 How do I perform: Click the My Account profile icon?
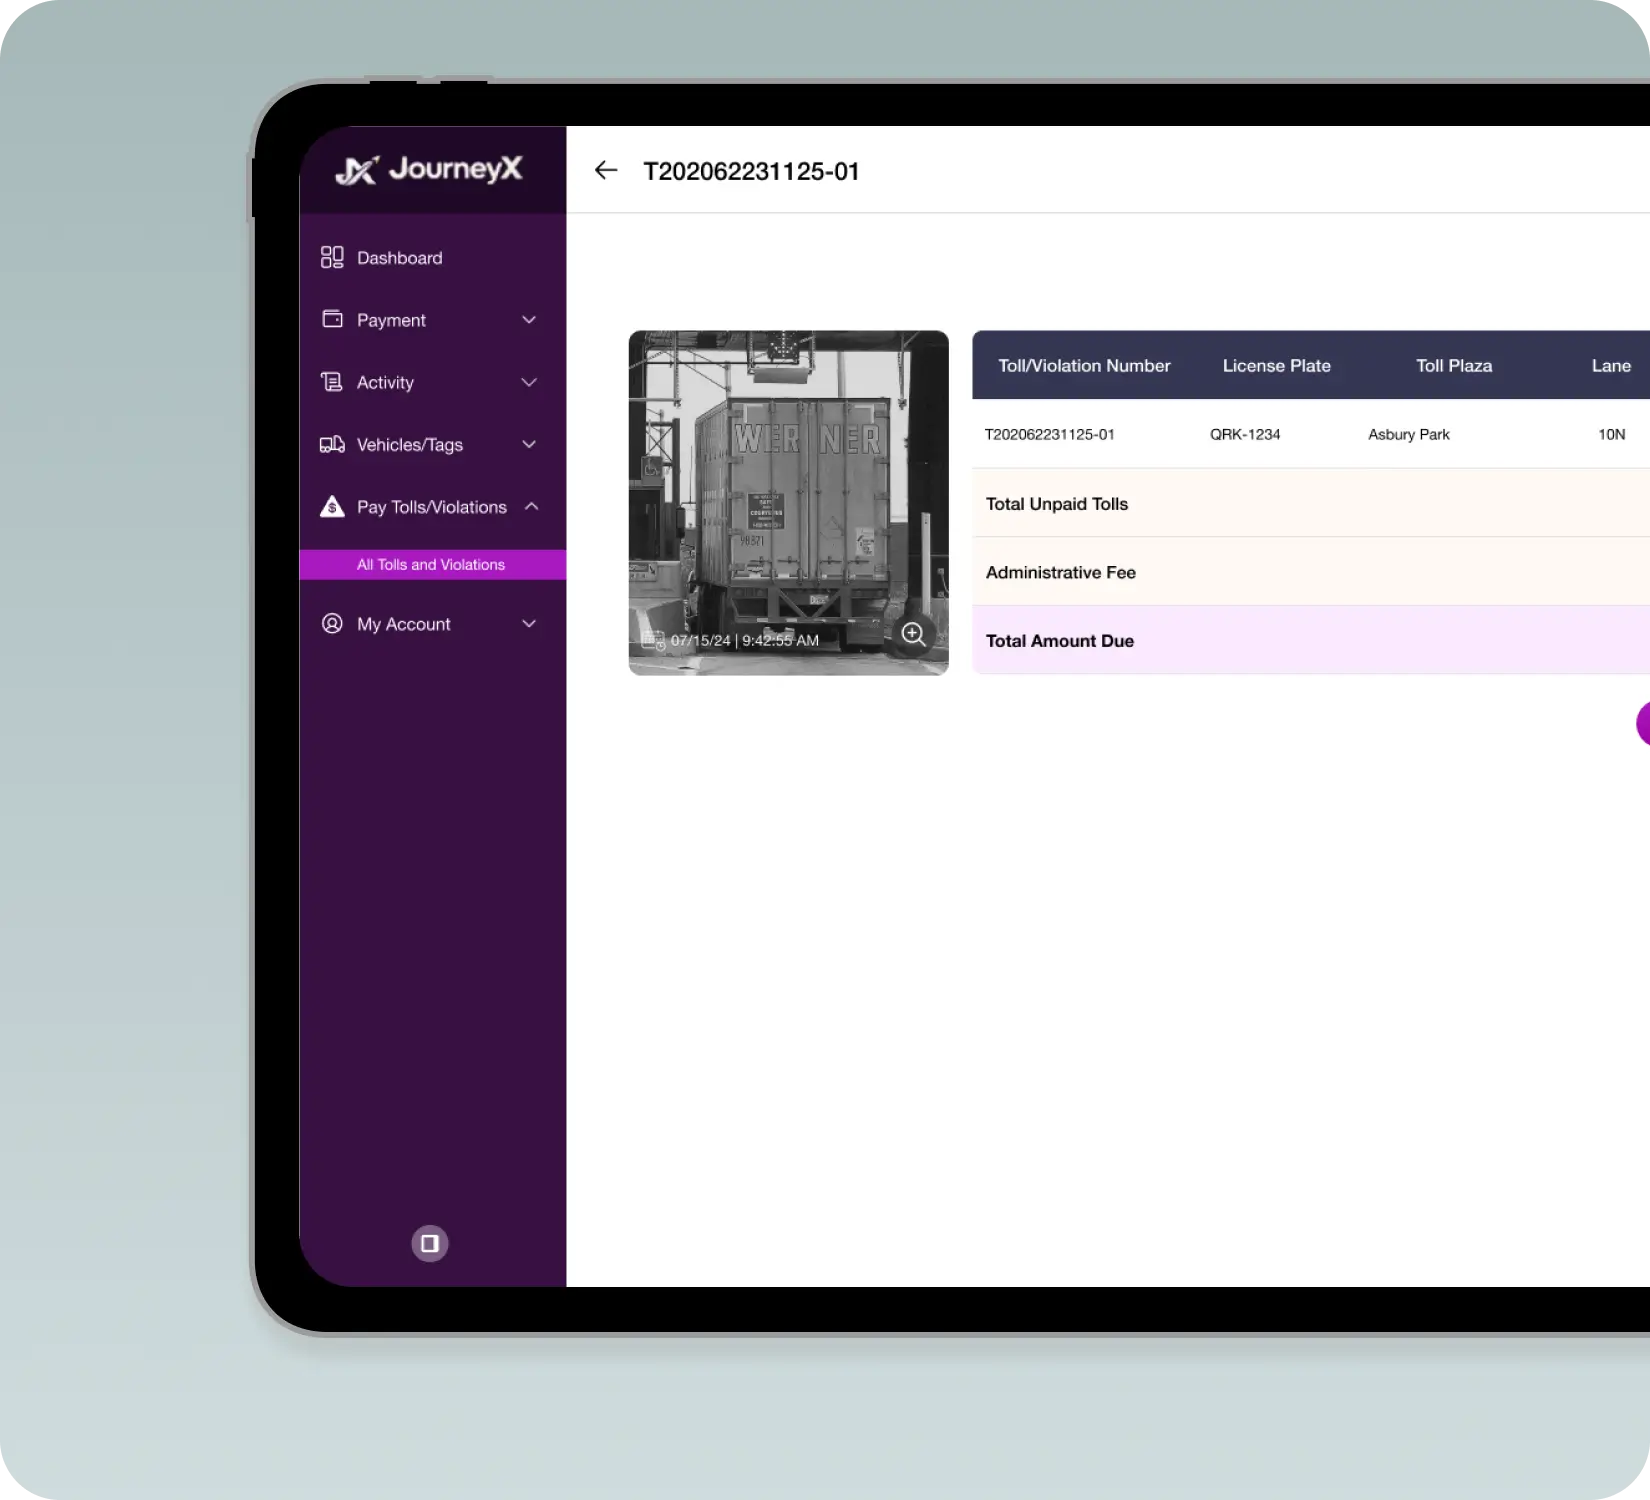click(x=332, y=623)
